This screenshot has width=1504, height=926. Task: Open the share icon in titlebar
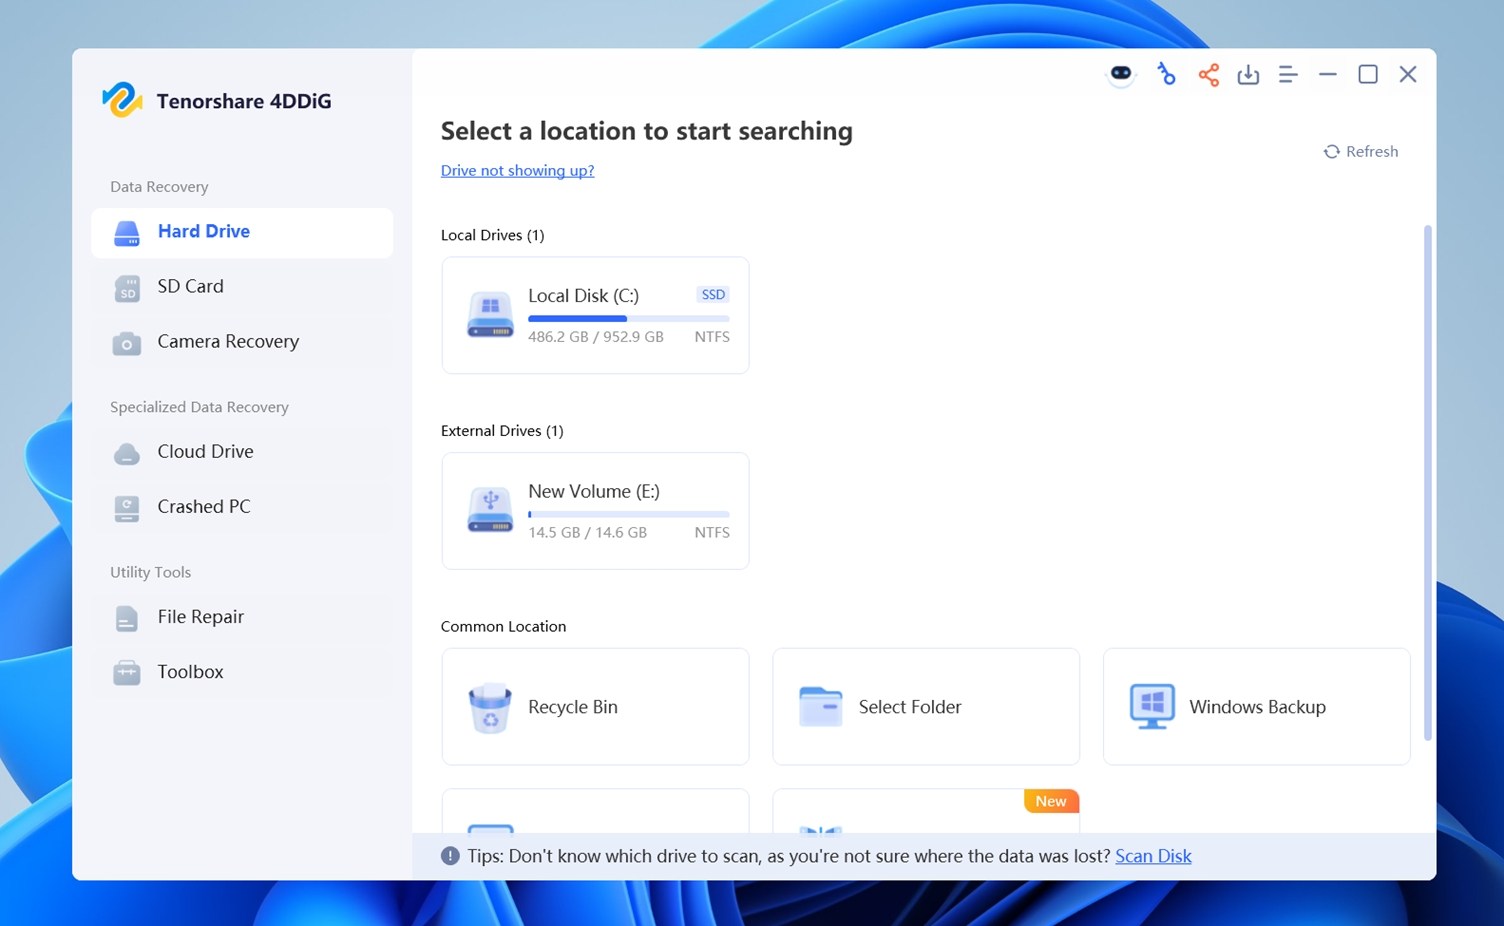1208,74
